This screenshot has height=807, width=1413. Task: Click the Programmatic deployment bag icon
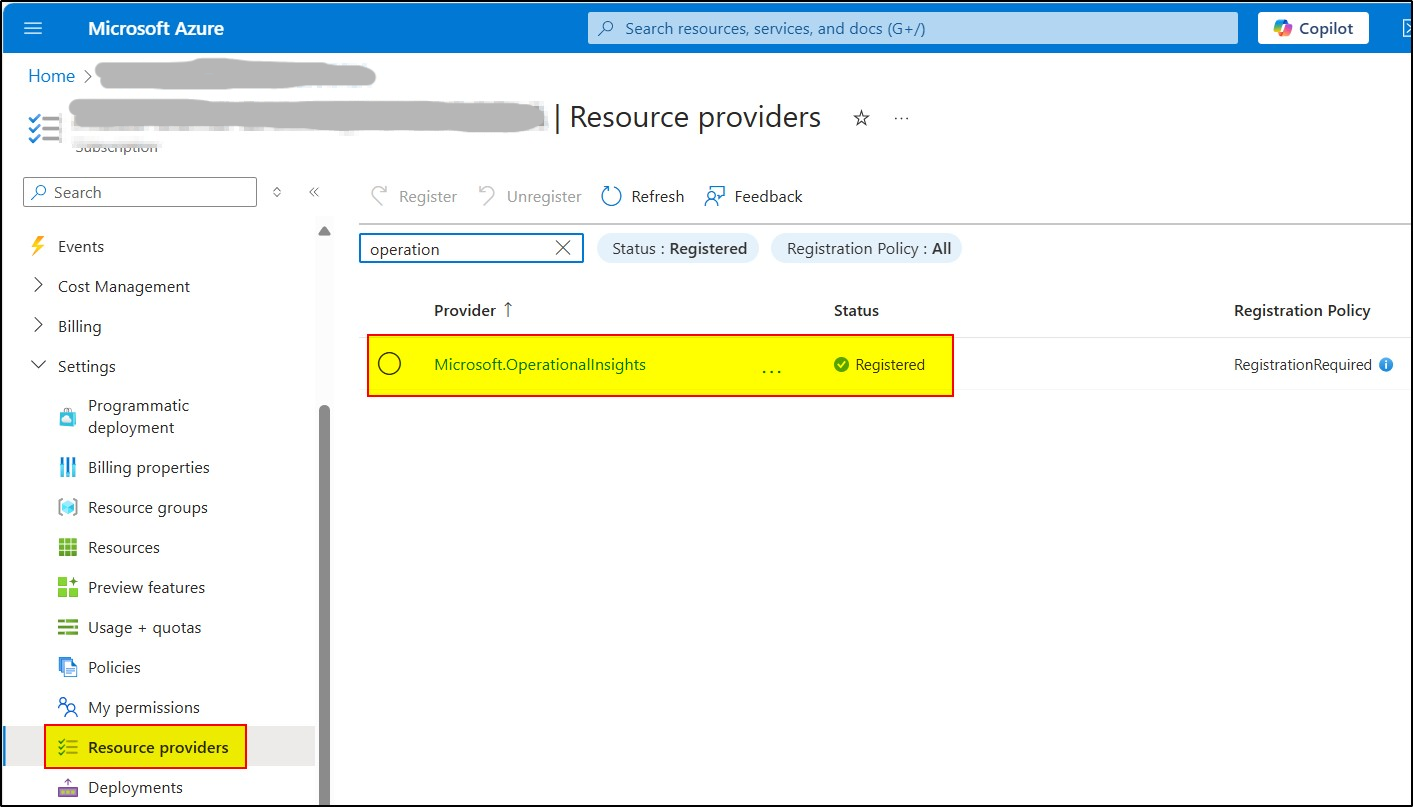(67, 417)
